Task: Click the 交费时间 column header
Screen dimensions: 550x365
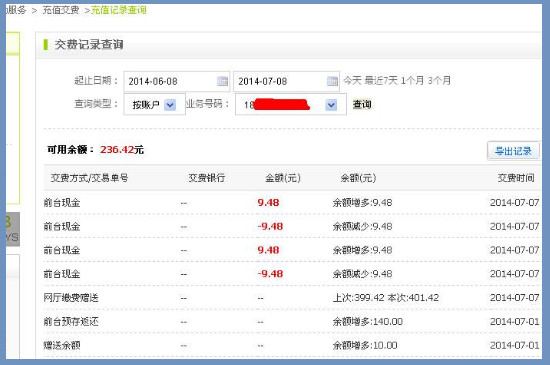Action: tap(516, 178)
